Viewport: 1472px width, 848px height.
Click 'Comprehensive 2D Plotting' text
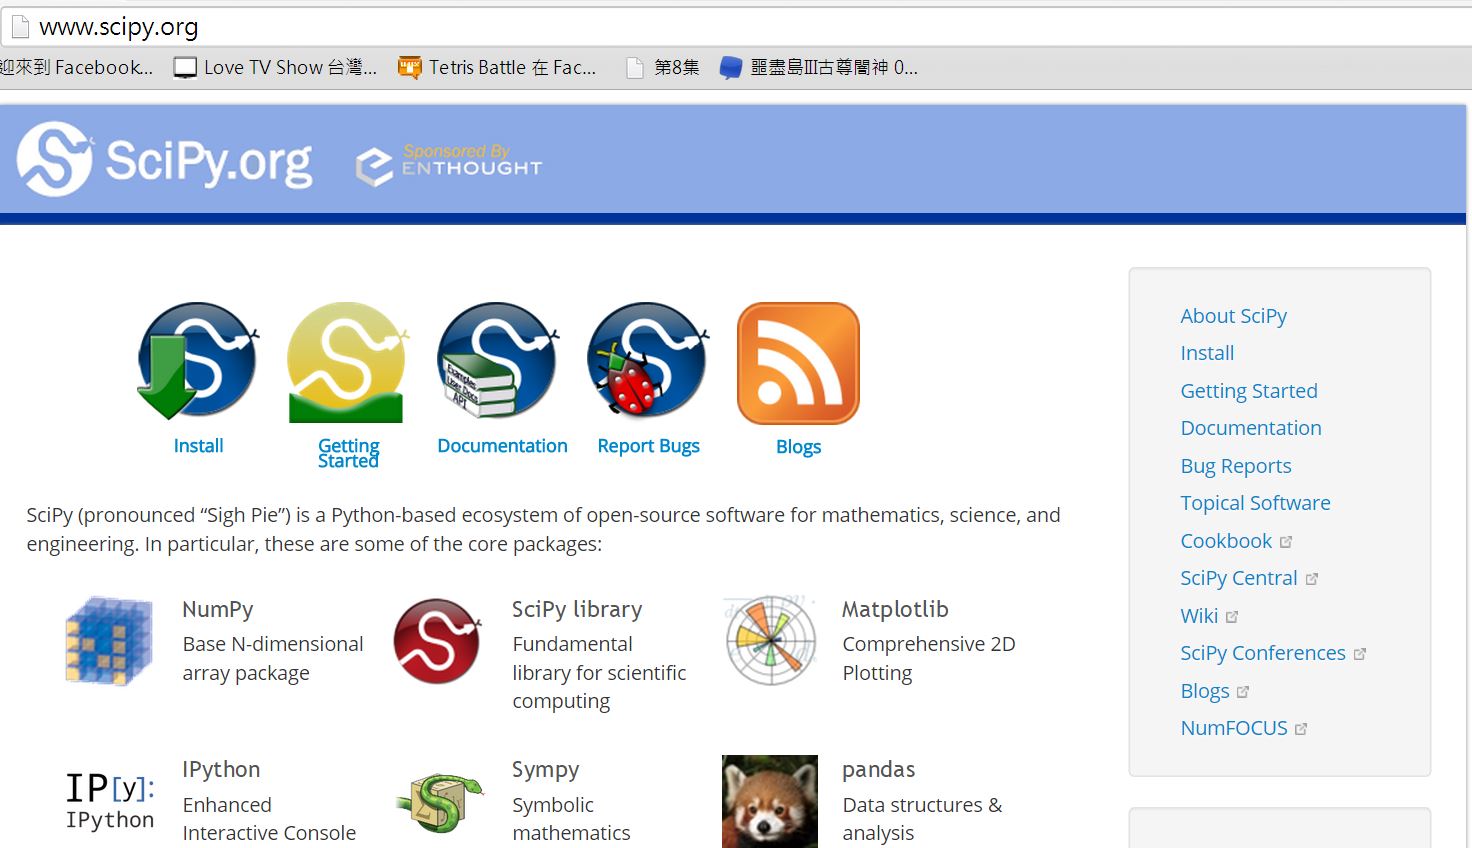pos(929,658)
